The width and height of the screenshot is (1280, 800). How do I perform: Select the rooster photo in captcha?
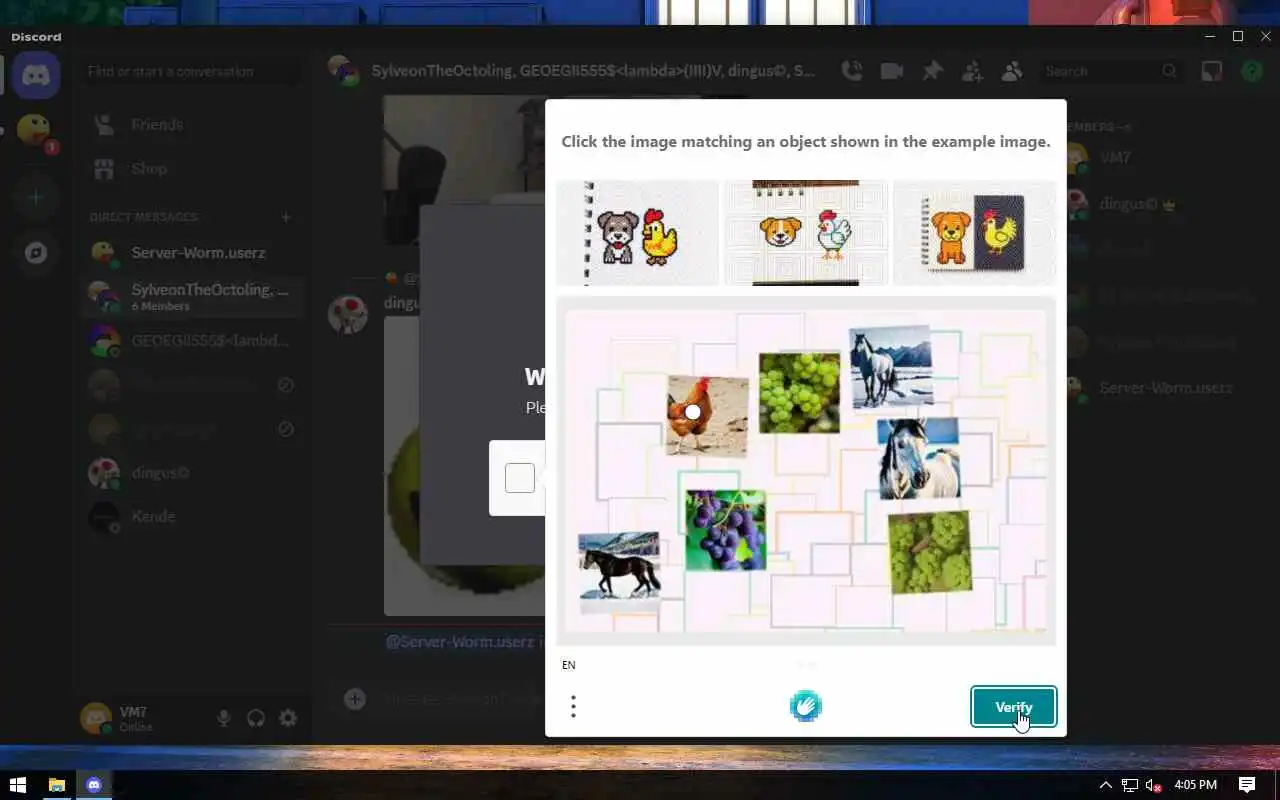click(708, 415)
